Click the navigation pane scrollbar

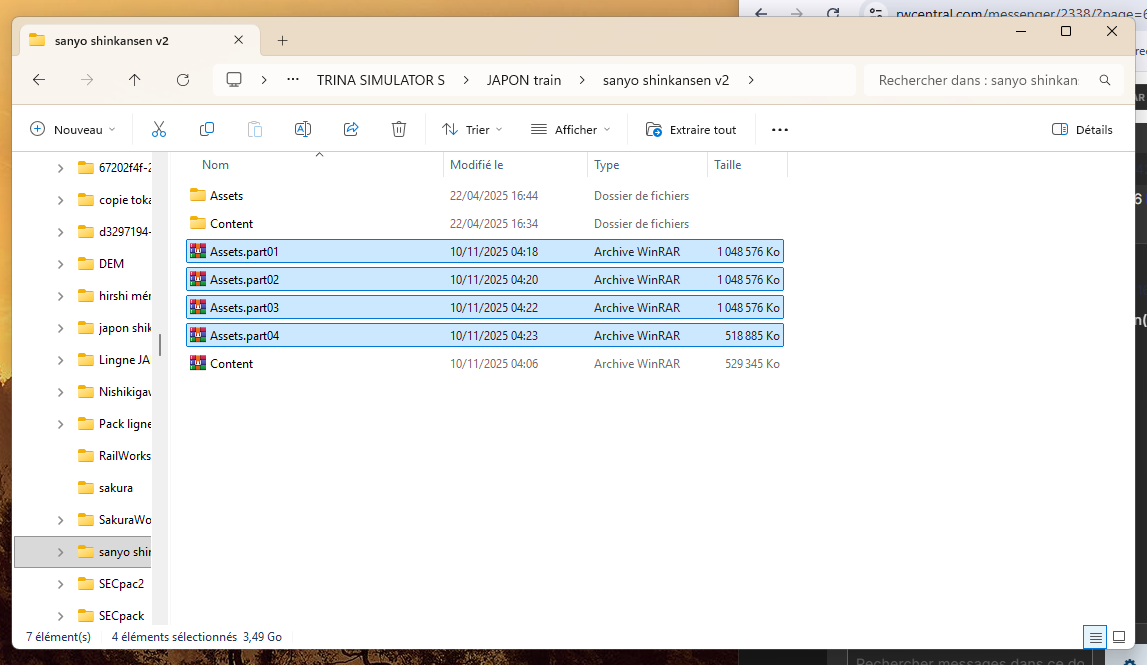click(x=160, y=345)
